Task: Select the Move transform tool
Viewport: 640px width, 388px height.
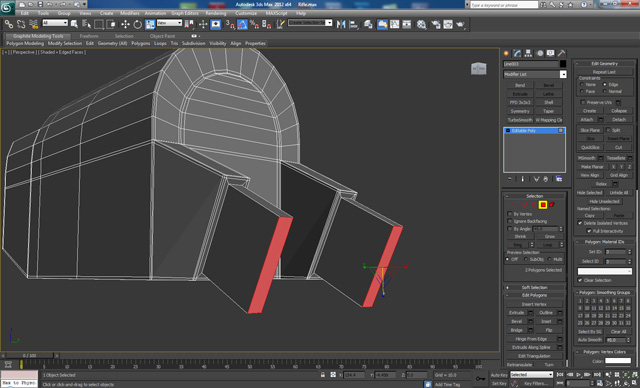Action: (x=125, y=24)
